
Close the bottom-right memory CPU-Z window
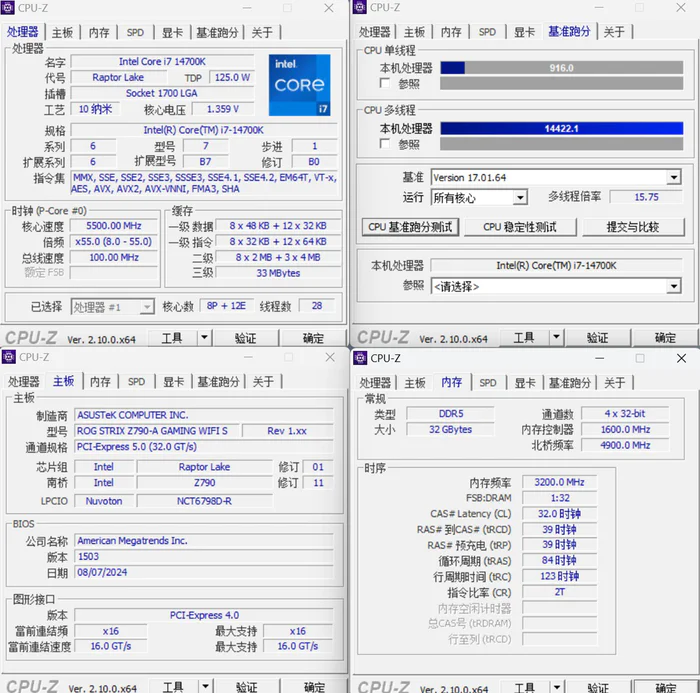(x=681, y=358)
